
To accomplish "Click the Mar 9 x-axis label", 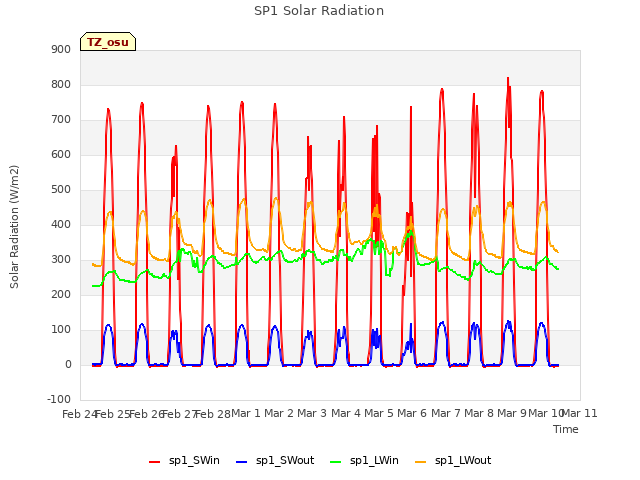I will tap(512, 413).
